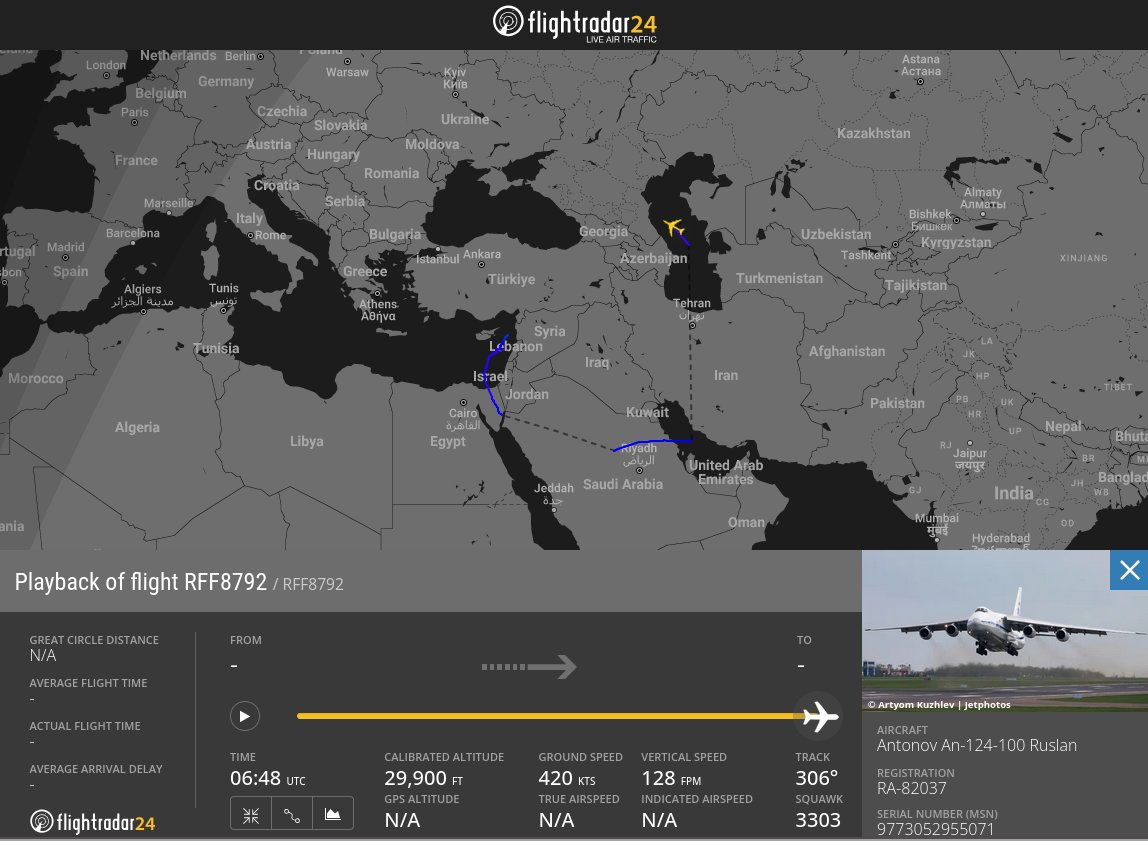Open the An-124 aircraft photo
This screenshot has width=1148, height=841.
1004,630
